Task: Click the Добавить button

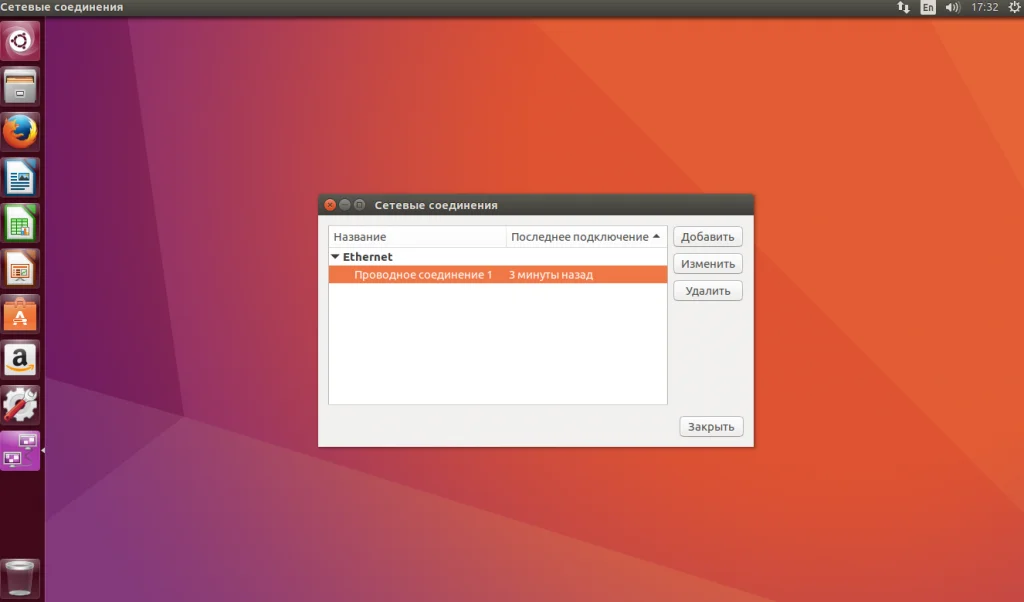Action: tap(708, 236)
